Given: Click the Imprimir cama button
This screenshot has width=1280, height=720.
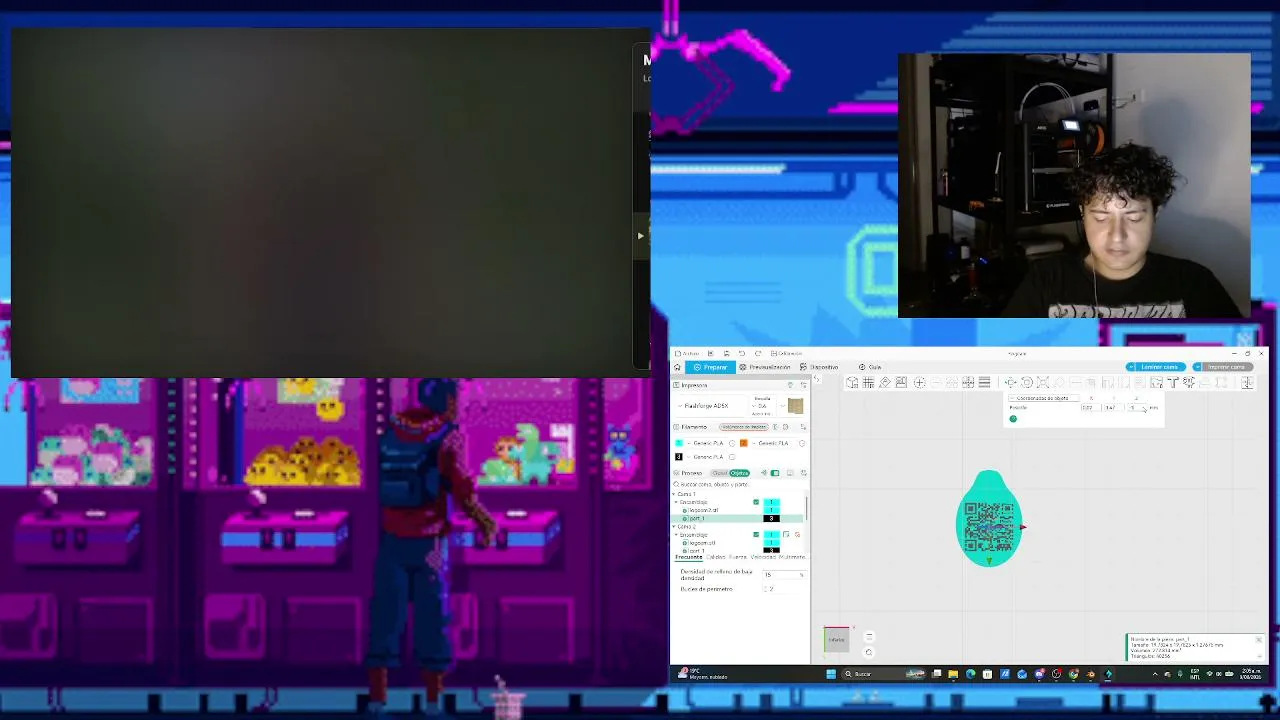Looking at the screenshot, I should coord(1226,367).
